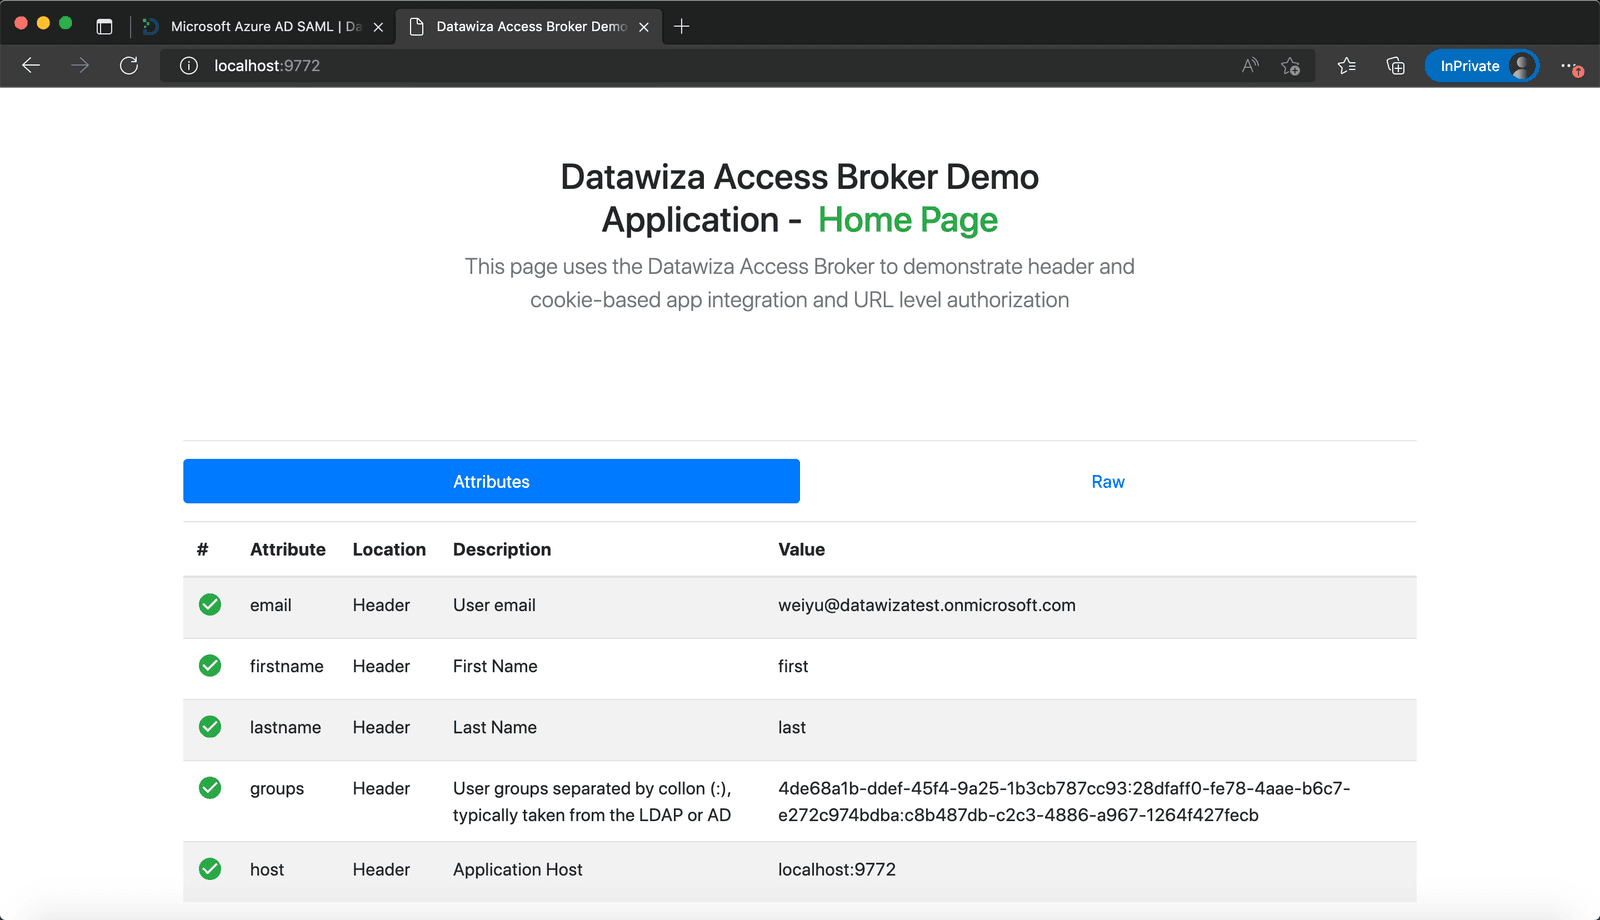
Task: Click green check icon in lastname row
Action: [x=210, y=726]
